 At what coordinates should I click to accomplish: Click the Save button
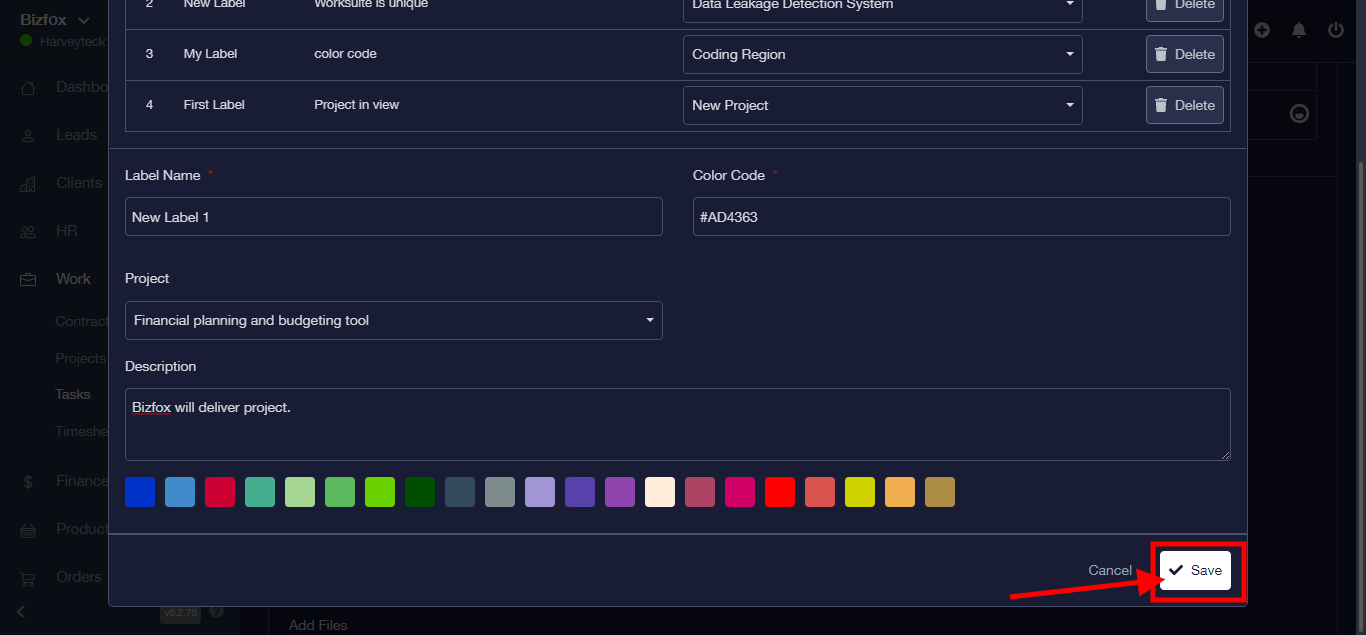pos(1195,570)
